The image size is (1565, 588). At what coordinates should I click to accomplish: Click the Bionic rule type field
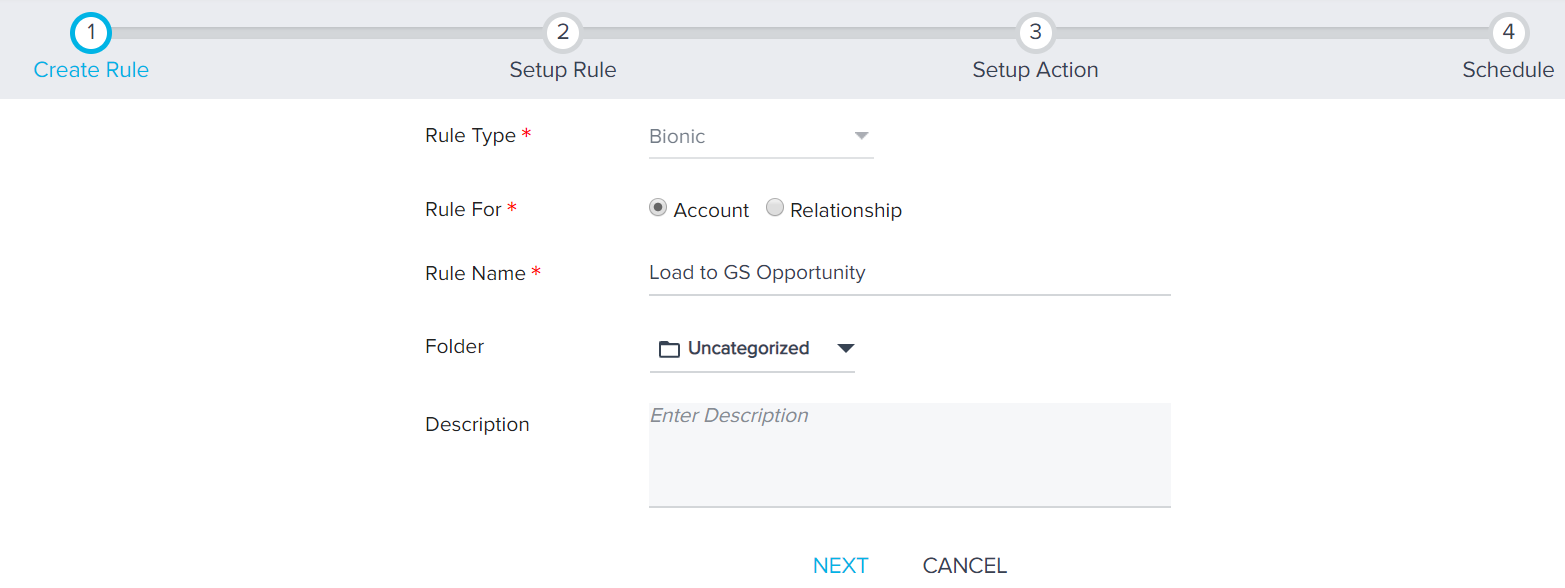761,137
